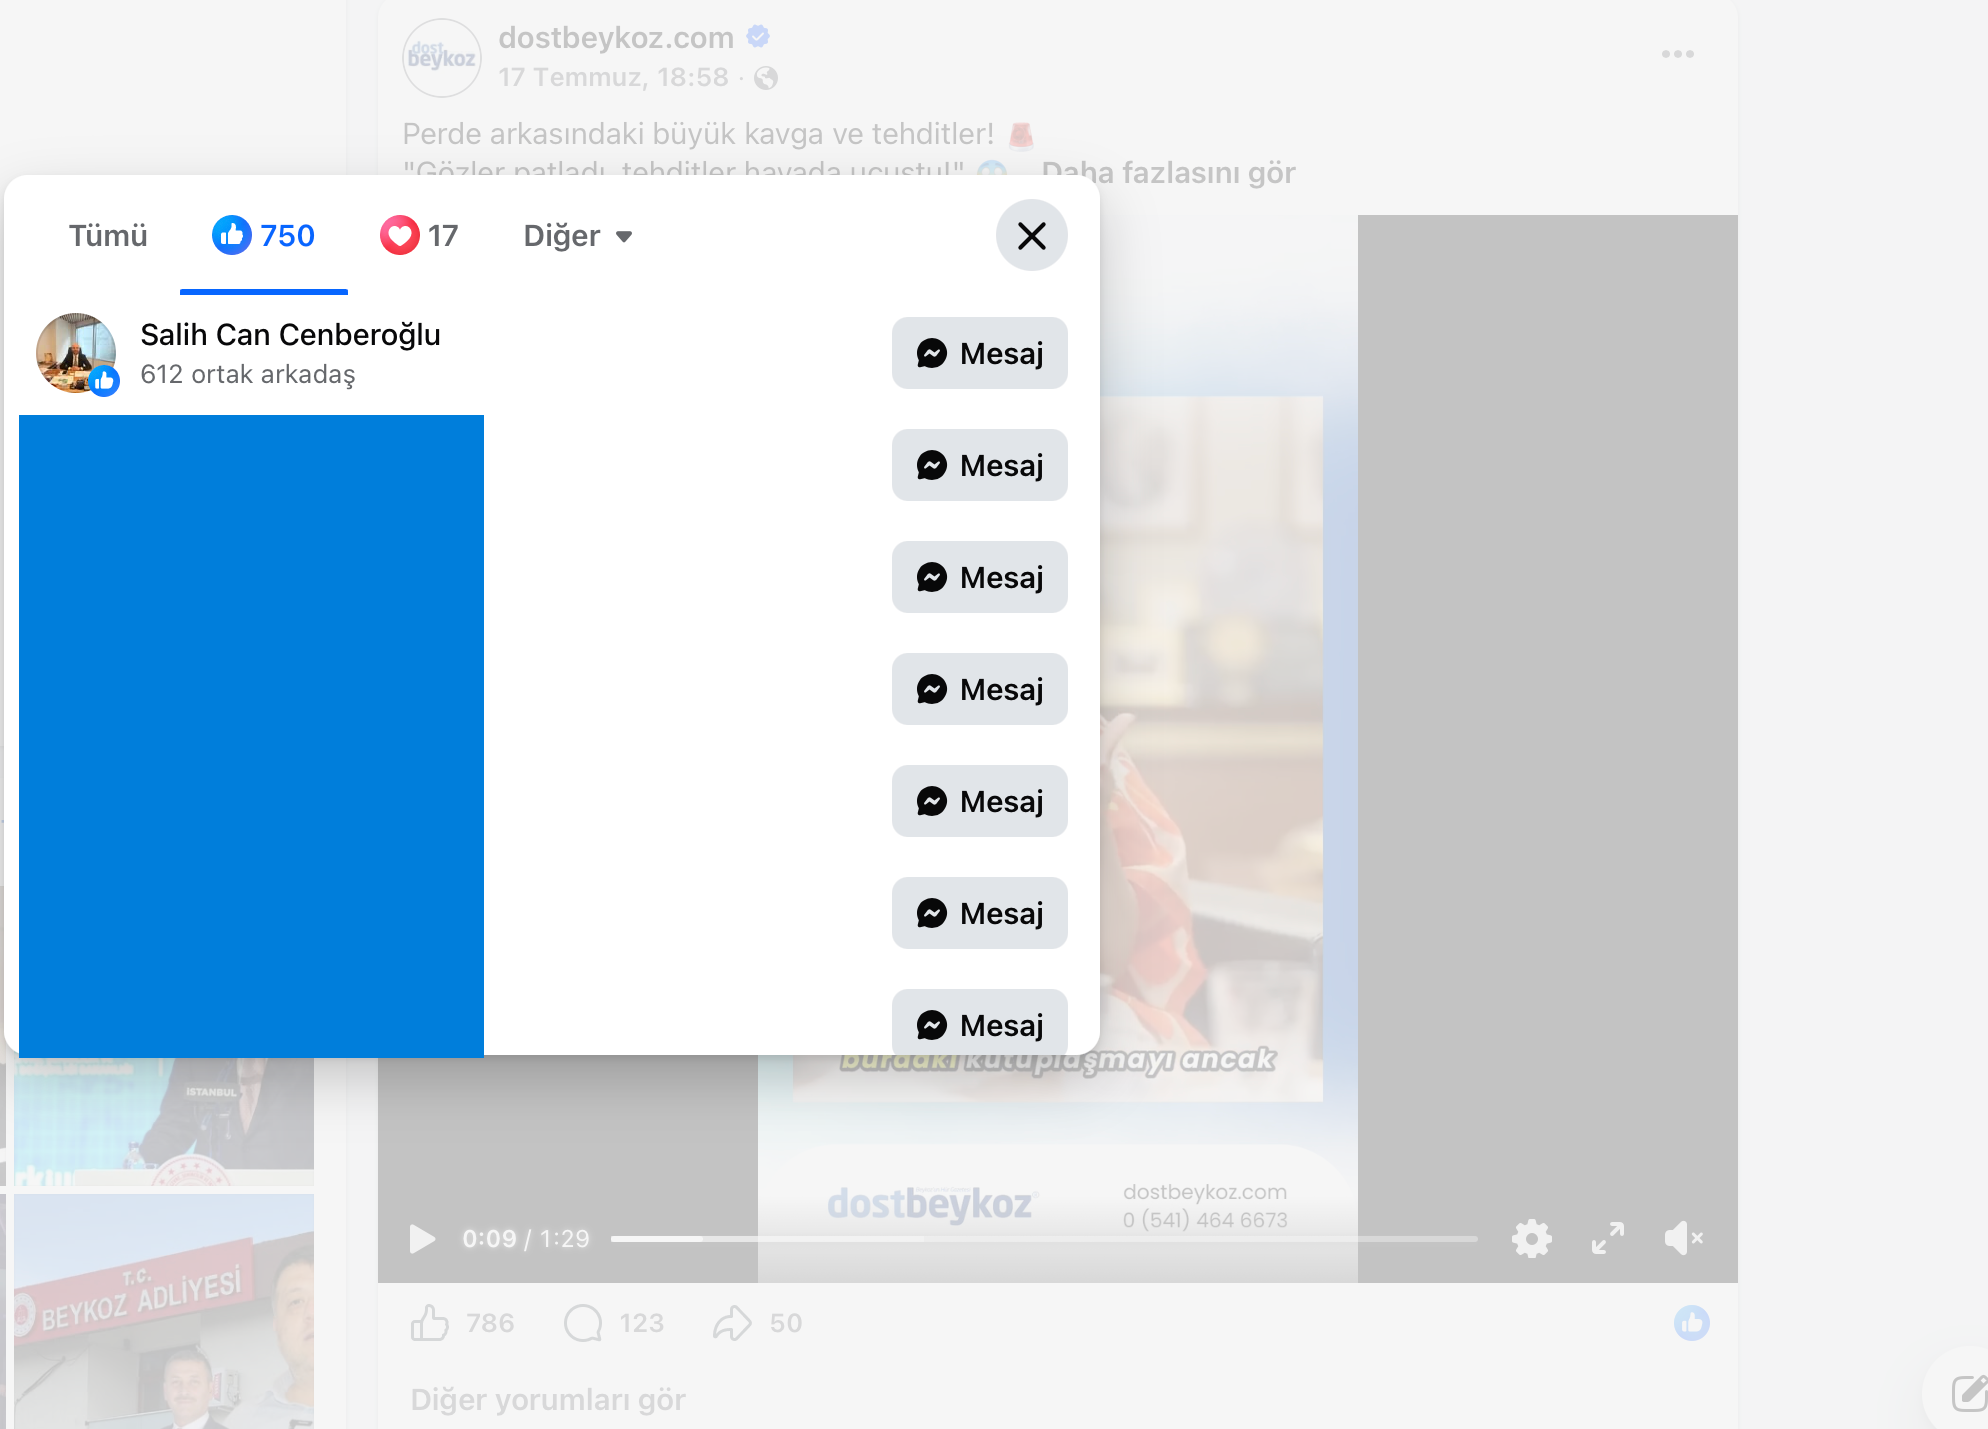Unmute the video sound
The width and height of the screenshot is (1988, 1429).
(x=1683, y=1239)
